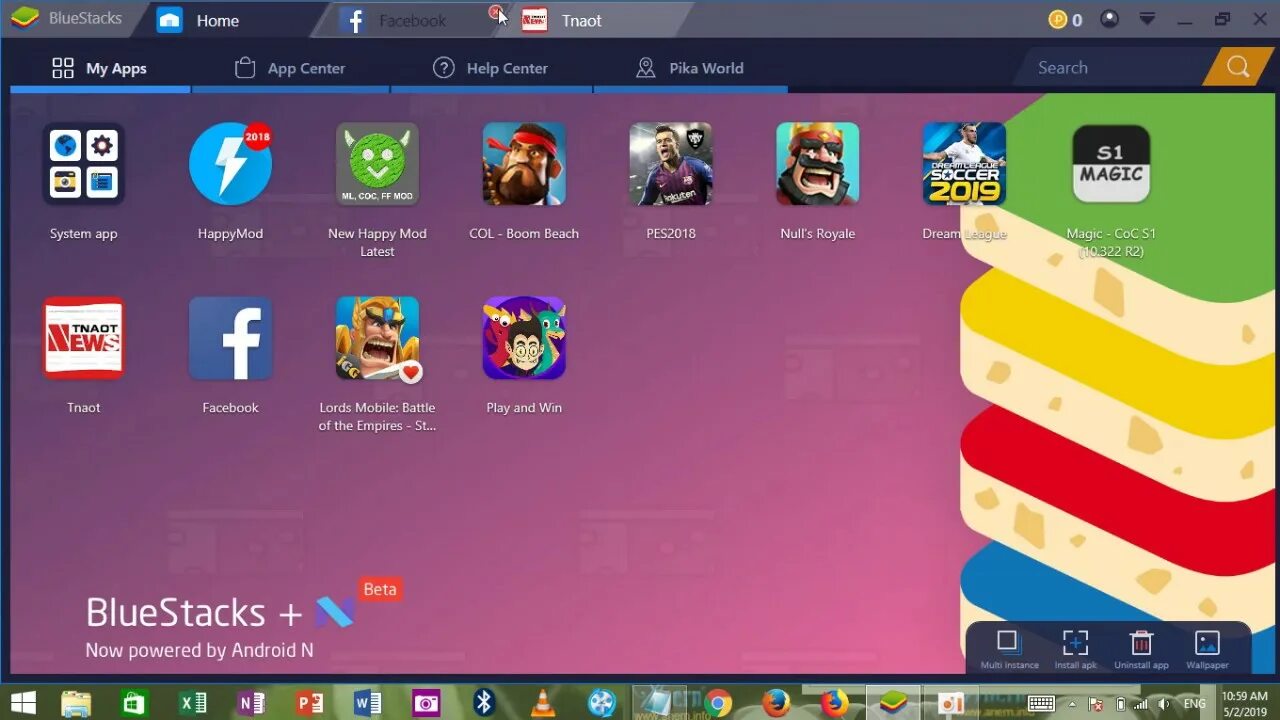Show hidden system tray icons

1073,704
